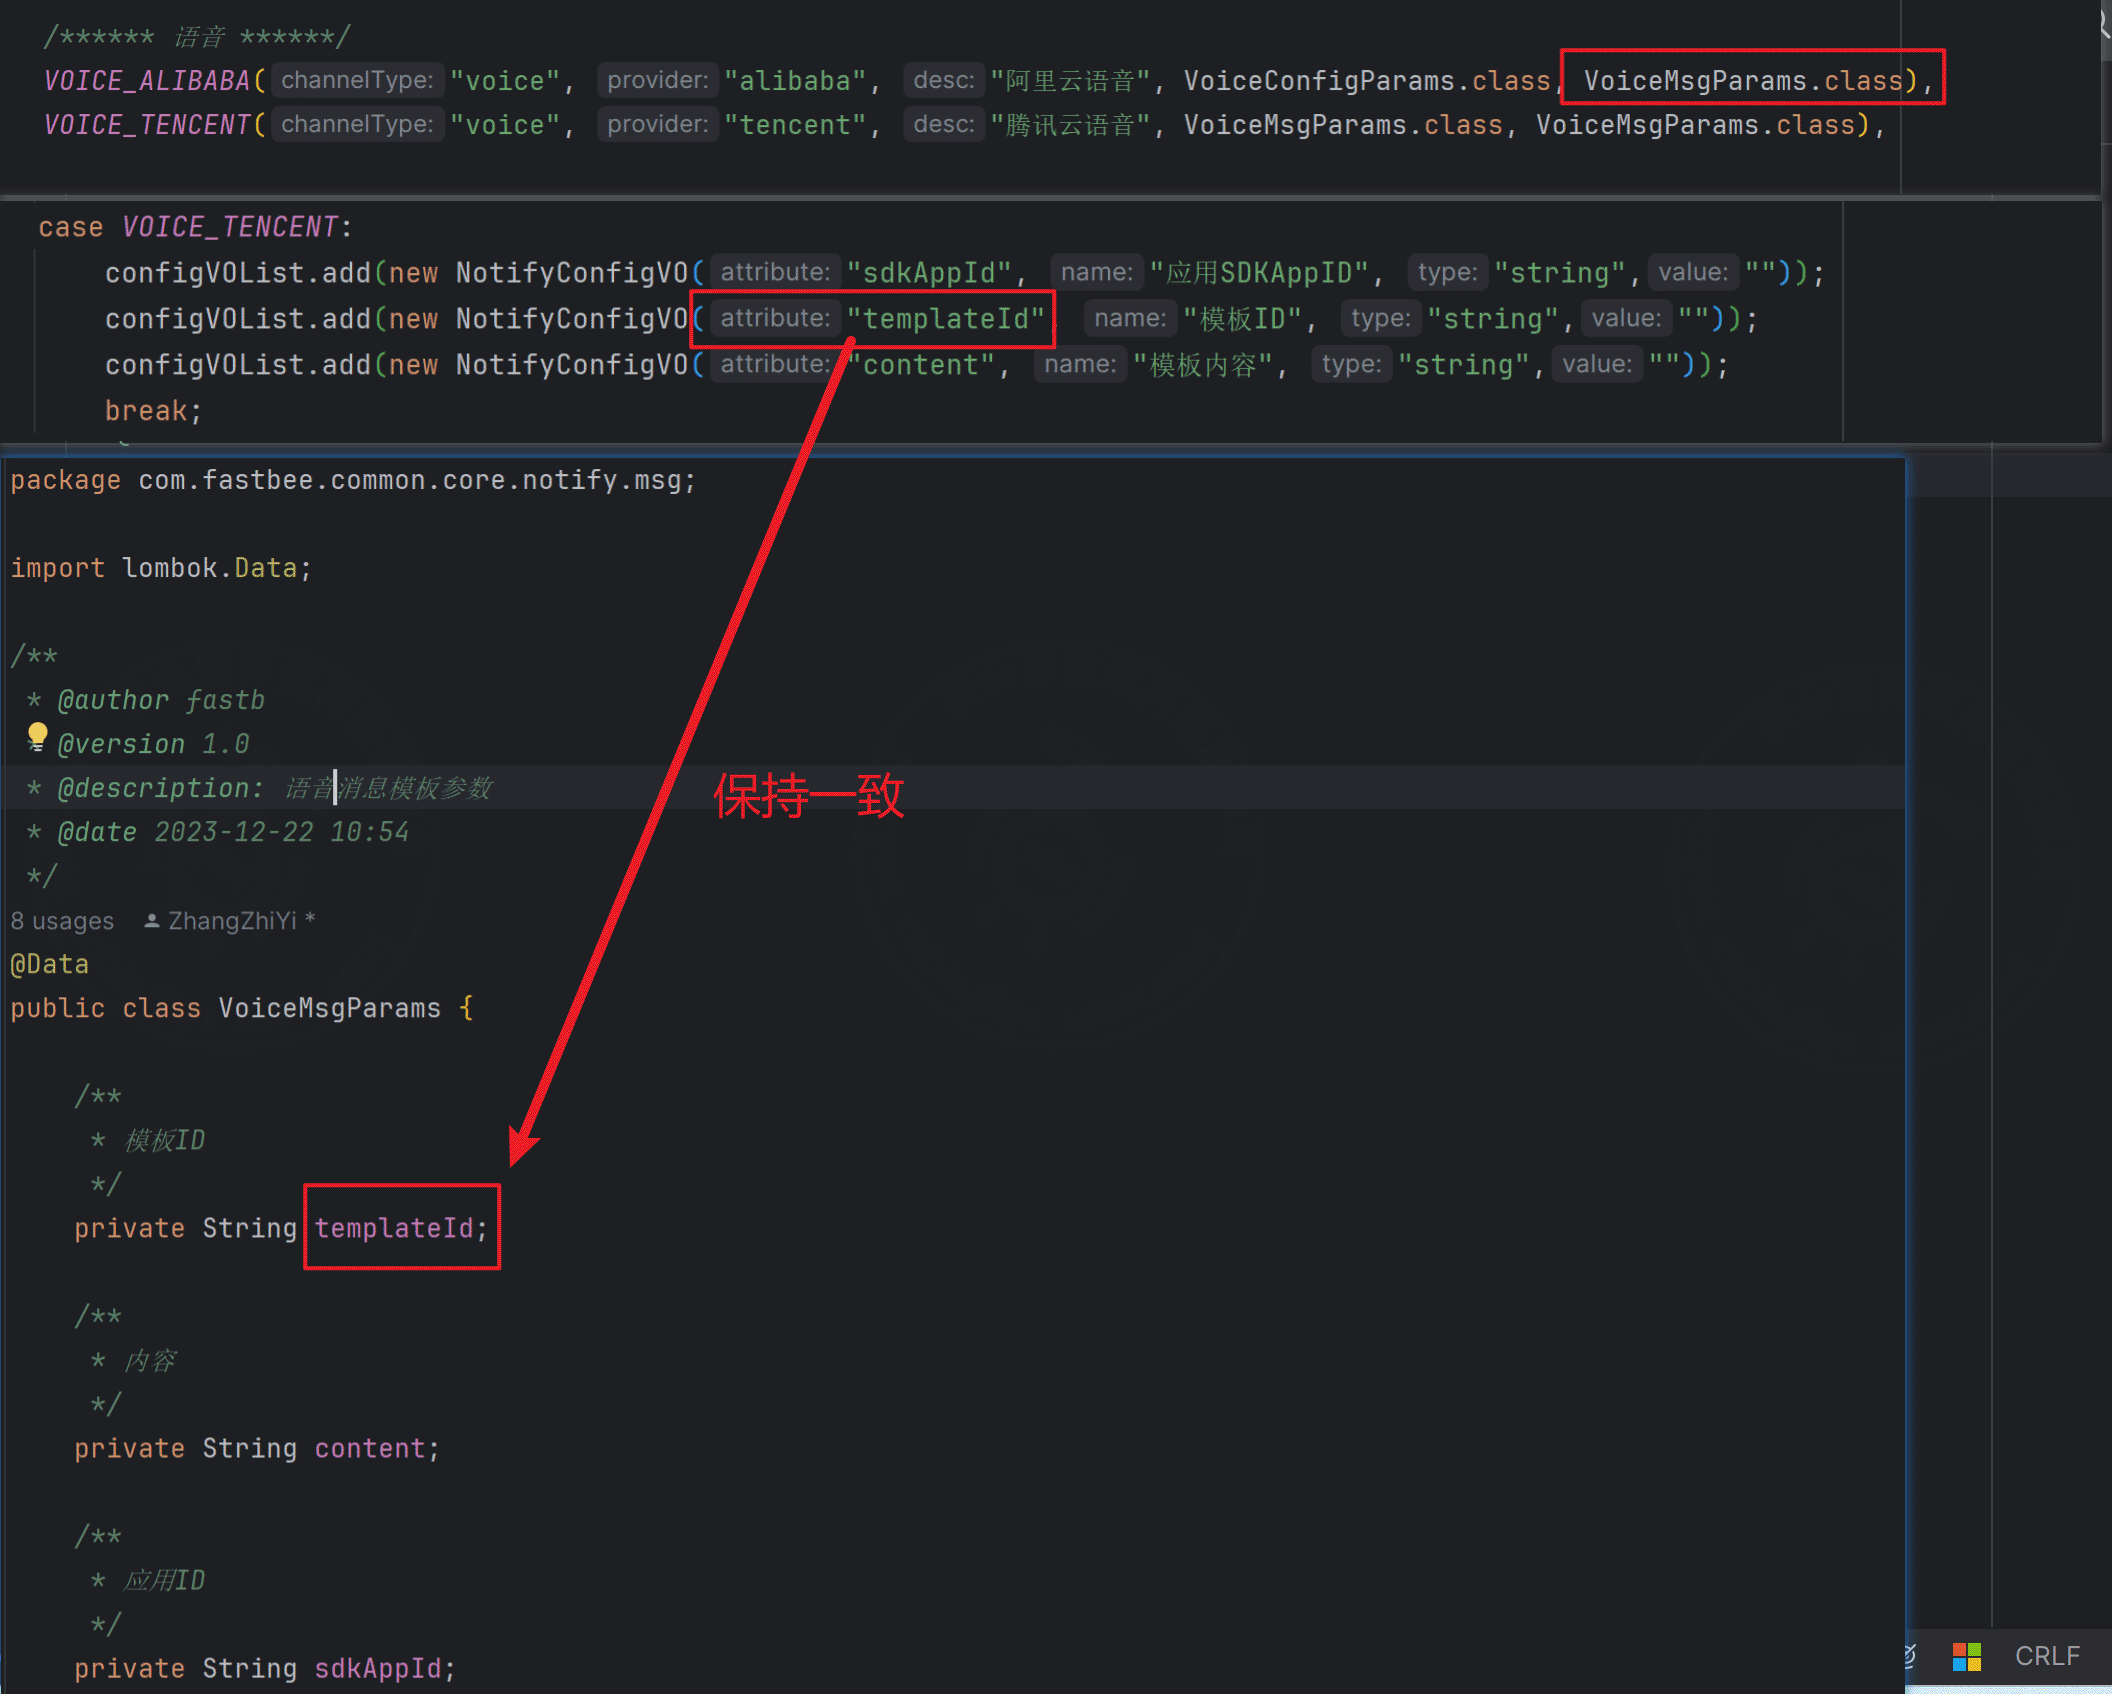Screen dimensions: 2112x1694
Task: Click the "sdkAppId" string literal
Action: [929, 273]
